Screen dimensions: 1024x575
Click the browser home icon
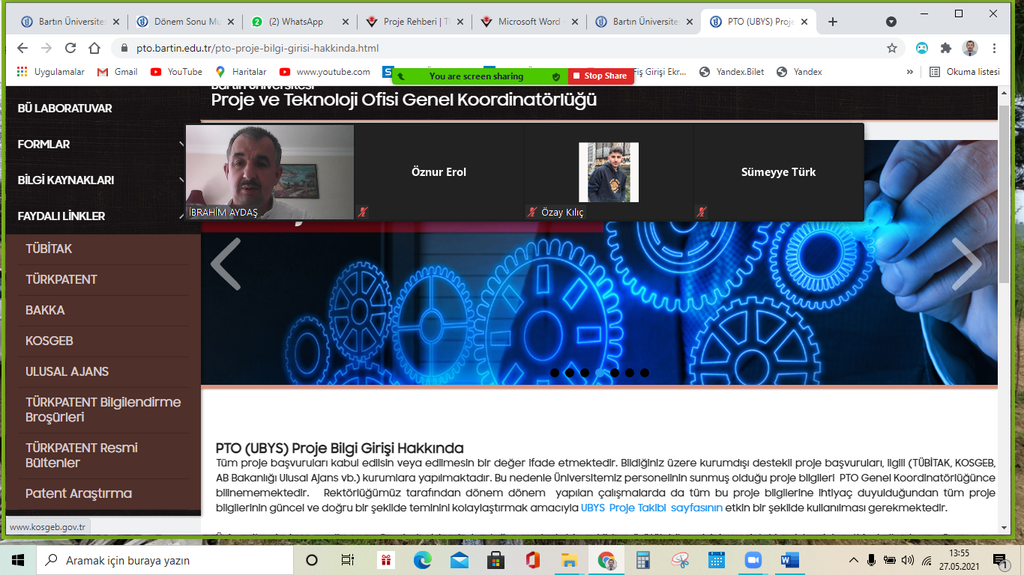click(94, 48)
